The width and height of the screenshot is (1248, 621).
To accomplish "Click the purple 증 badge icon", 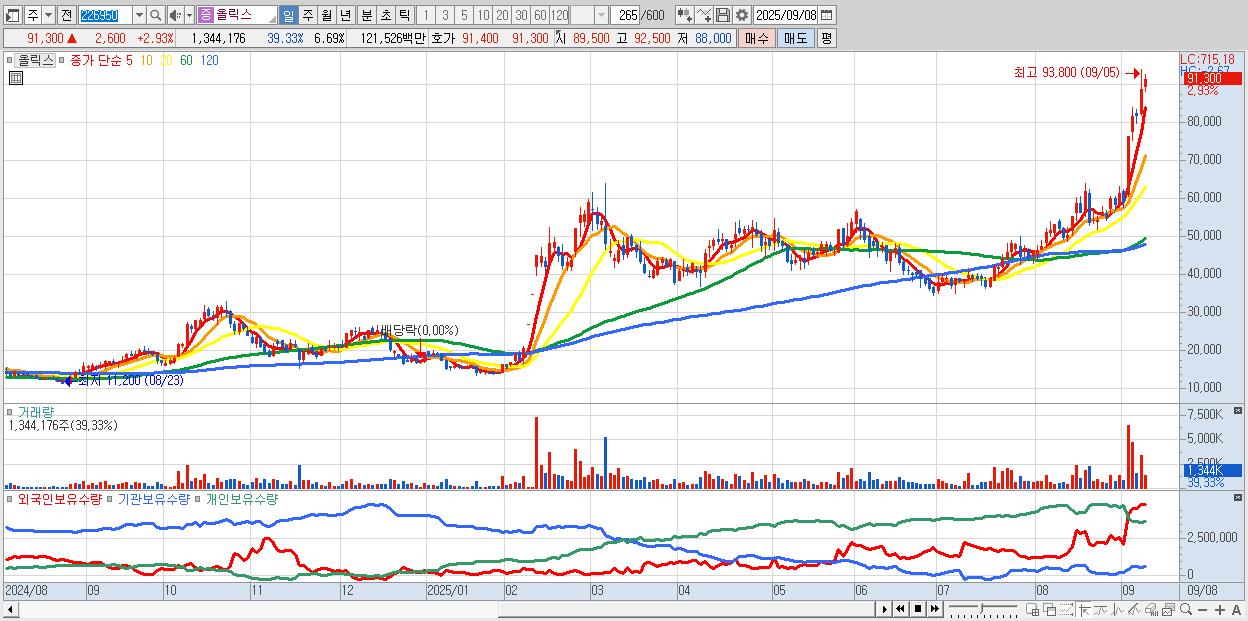I will [x=206, y=15].
